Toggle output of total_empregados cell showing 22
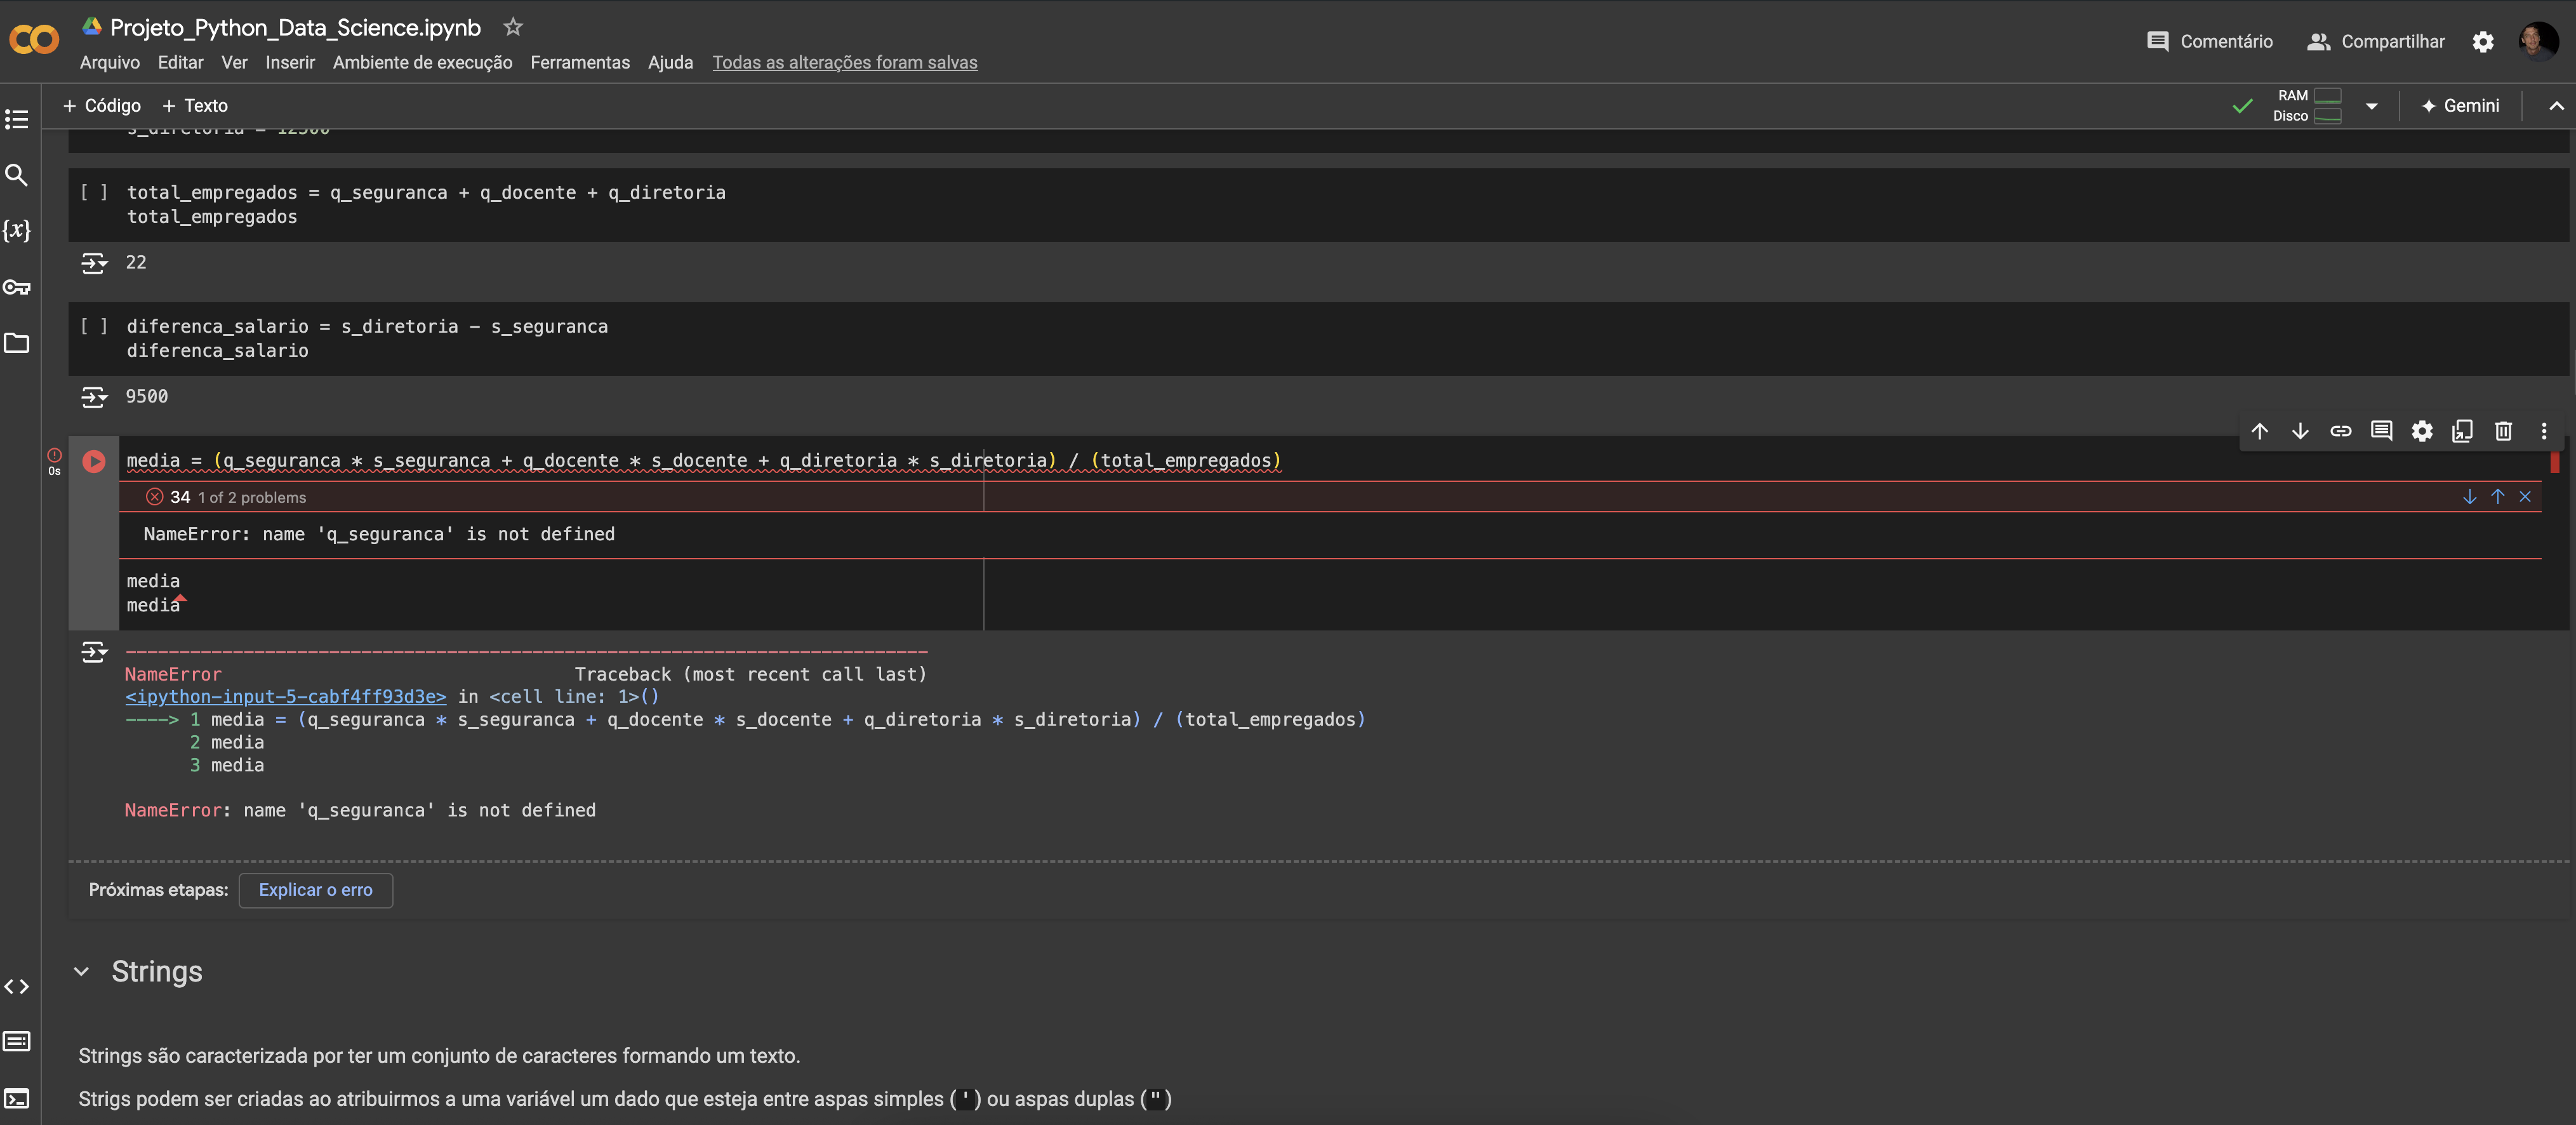 pos(94,263)
